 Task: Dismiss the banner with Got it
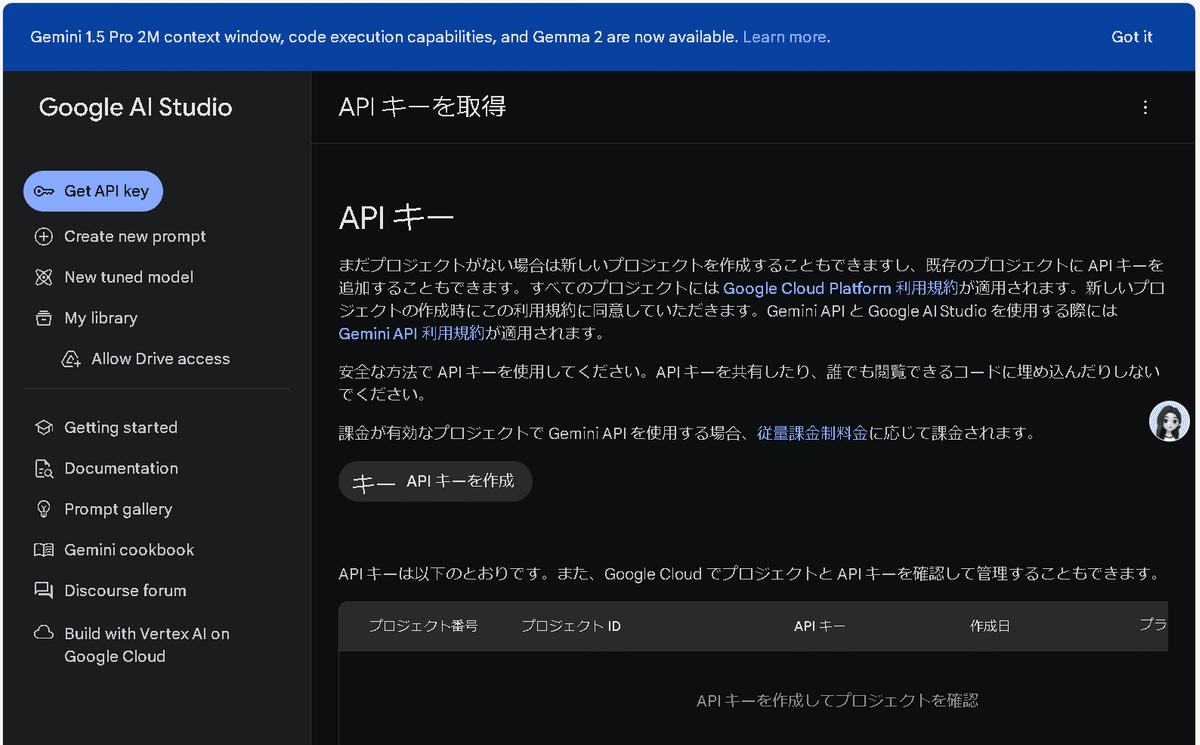point(1132,37)
